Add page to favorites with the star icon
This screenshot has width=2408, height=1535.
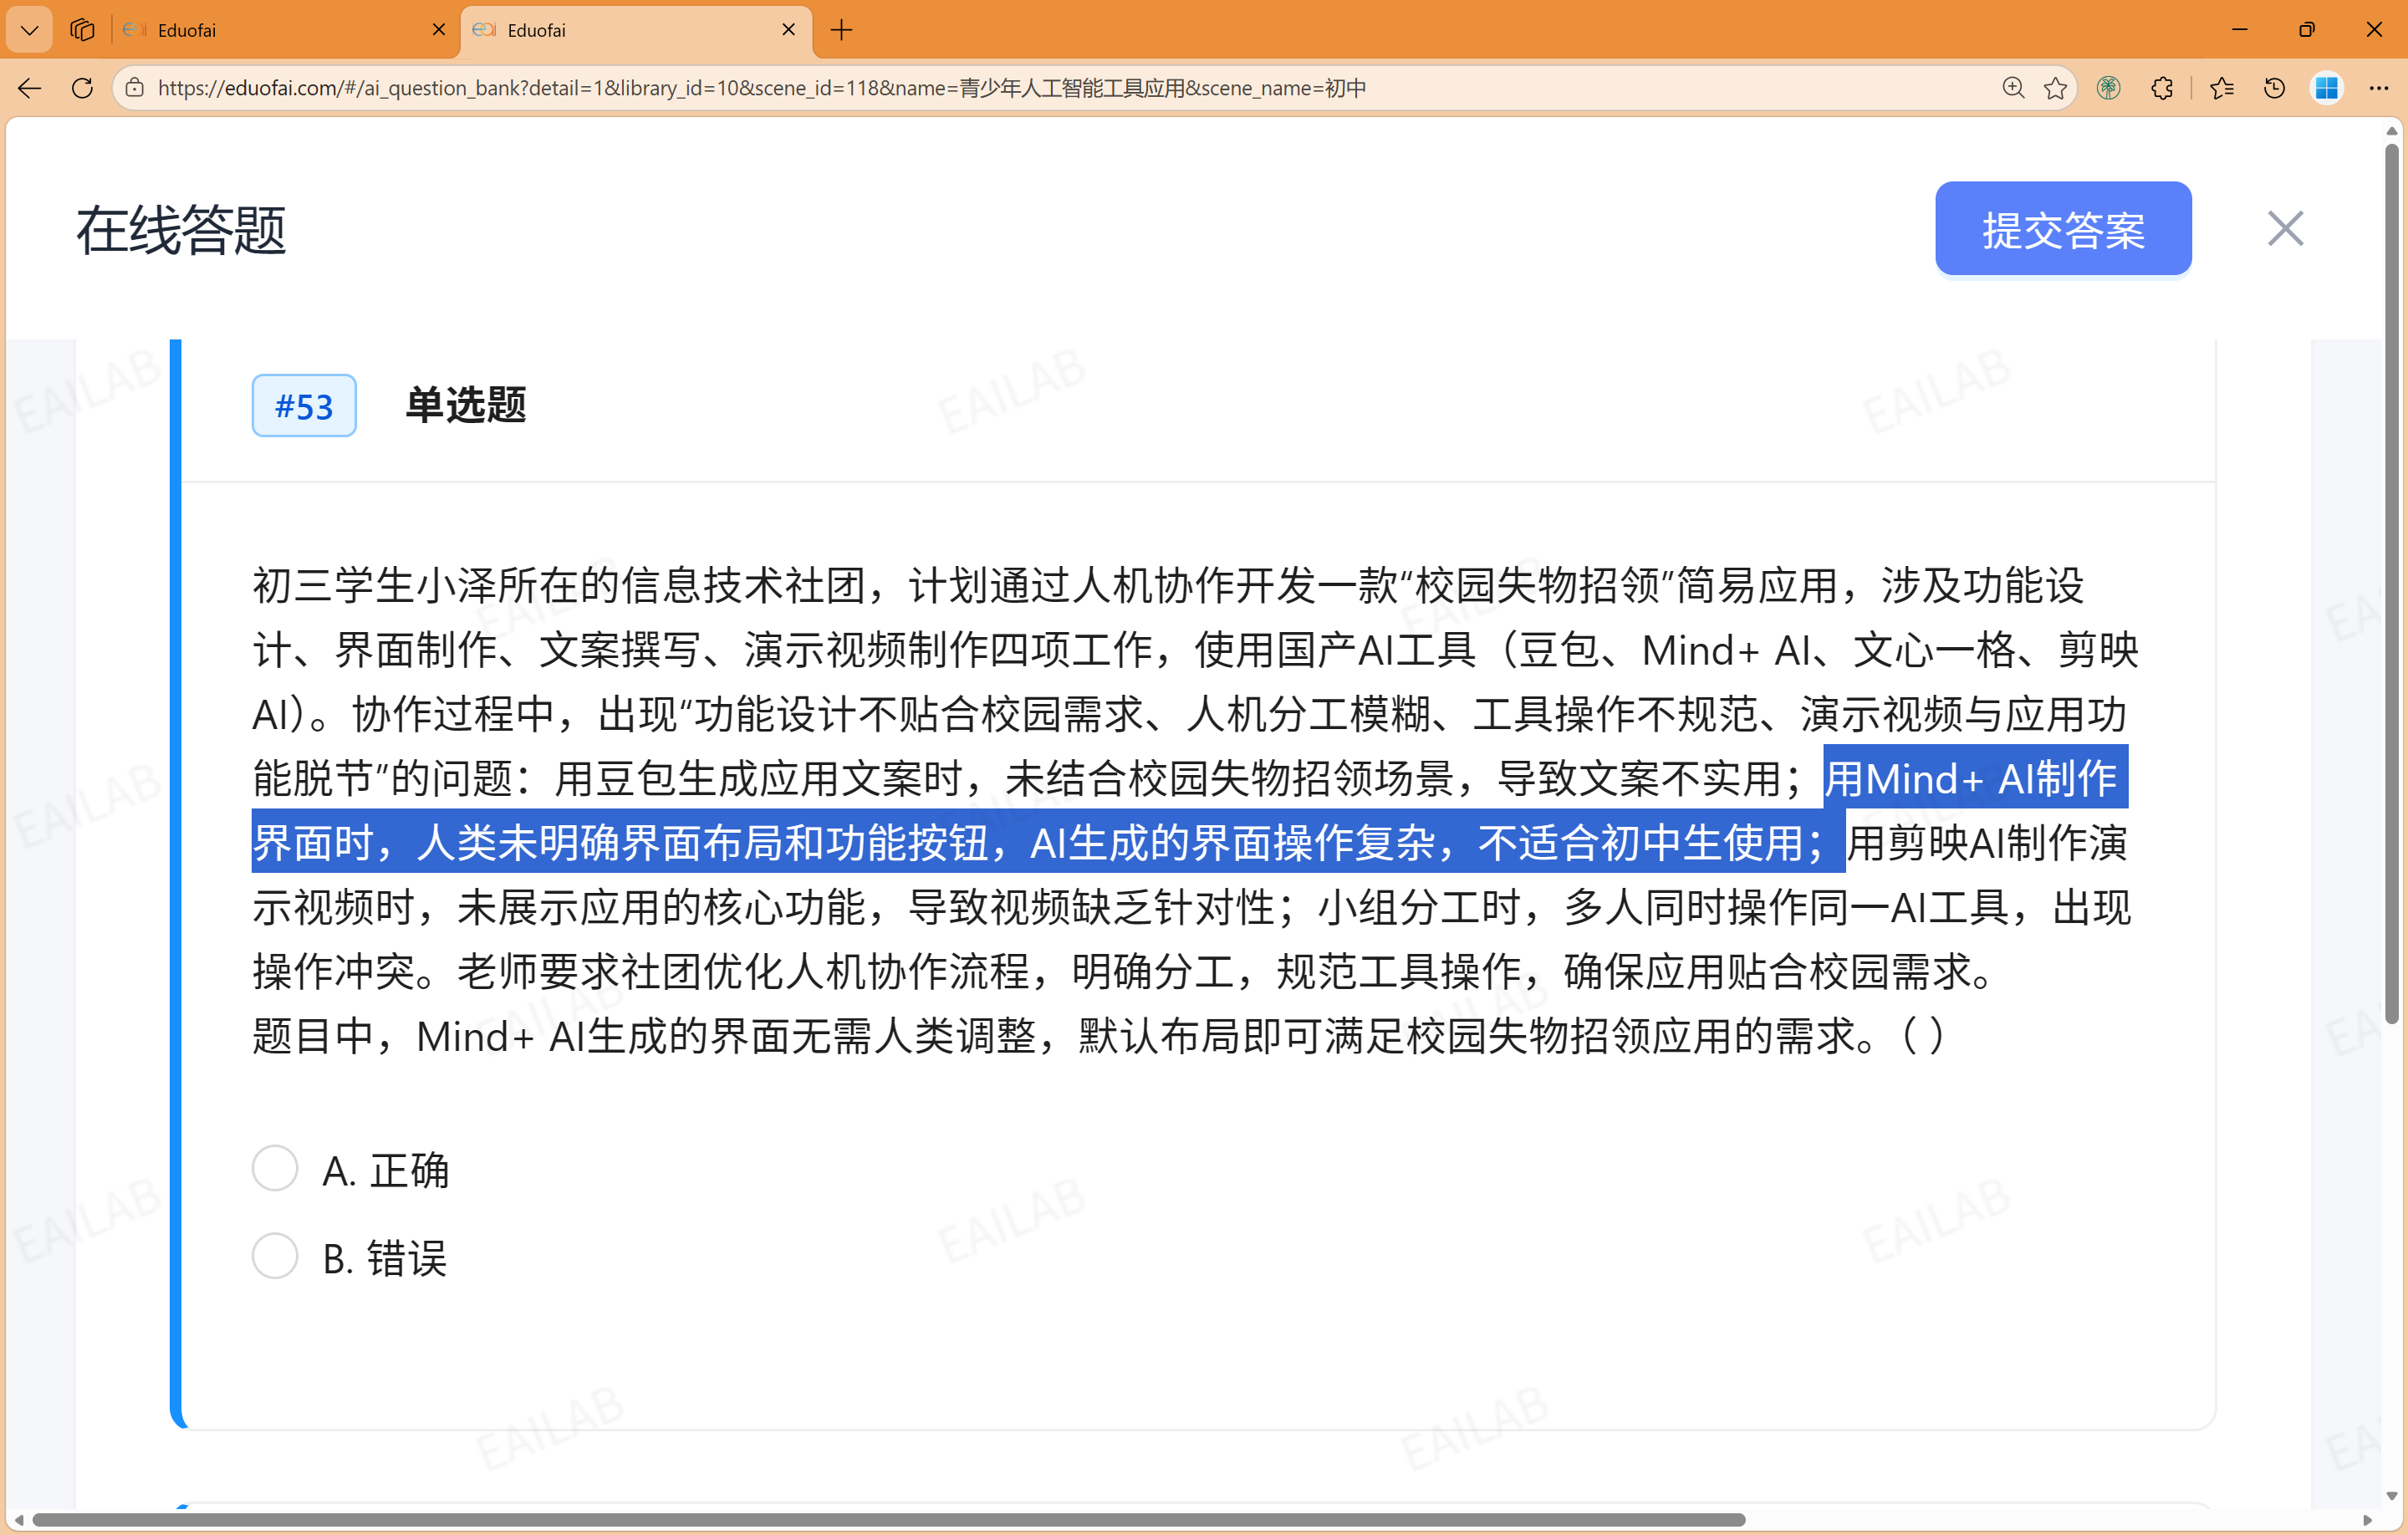2057,88
